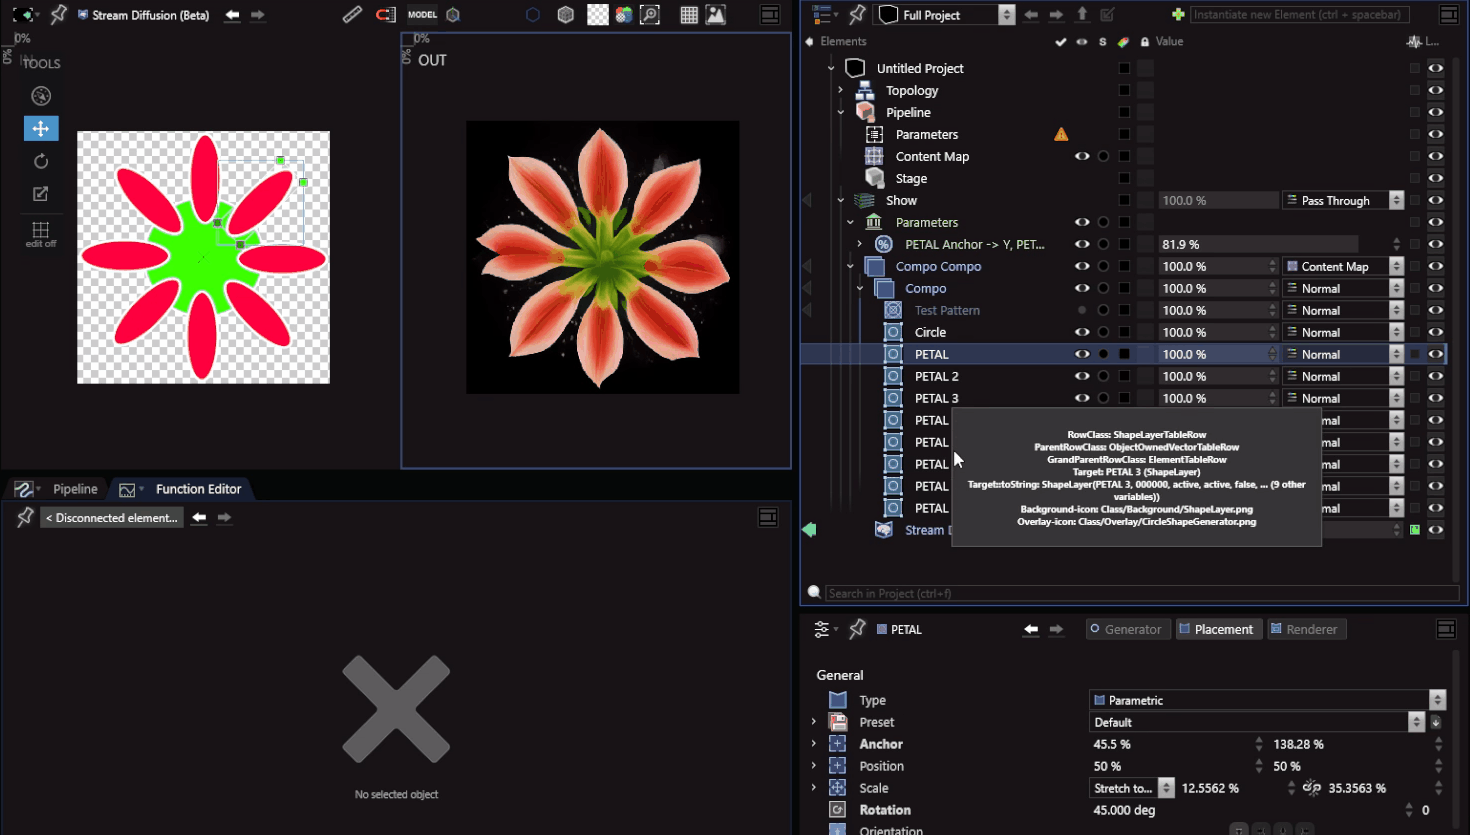Toggle the magnet snapping icon
Viewport: 1470px width, 835px height.
tap(385, 15)
